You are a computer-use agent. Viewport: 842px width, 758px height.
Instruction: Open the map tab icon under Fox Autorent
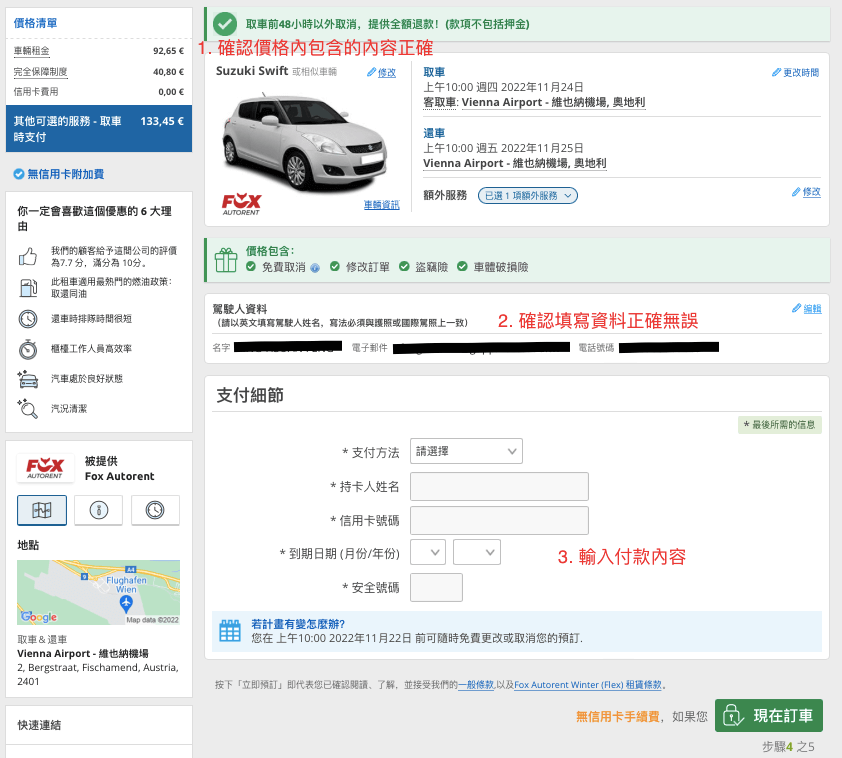click(42, 510)
